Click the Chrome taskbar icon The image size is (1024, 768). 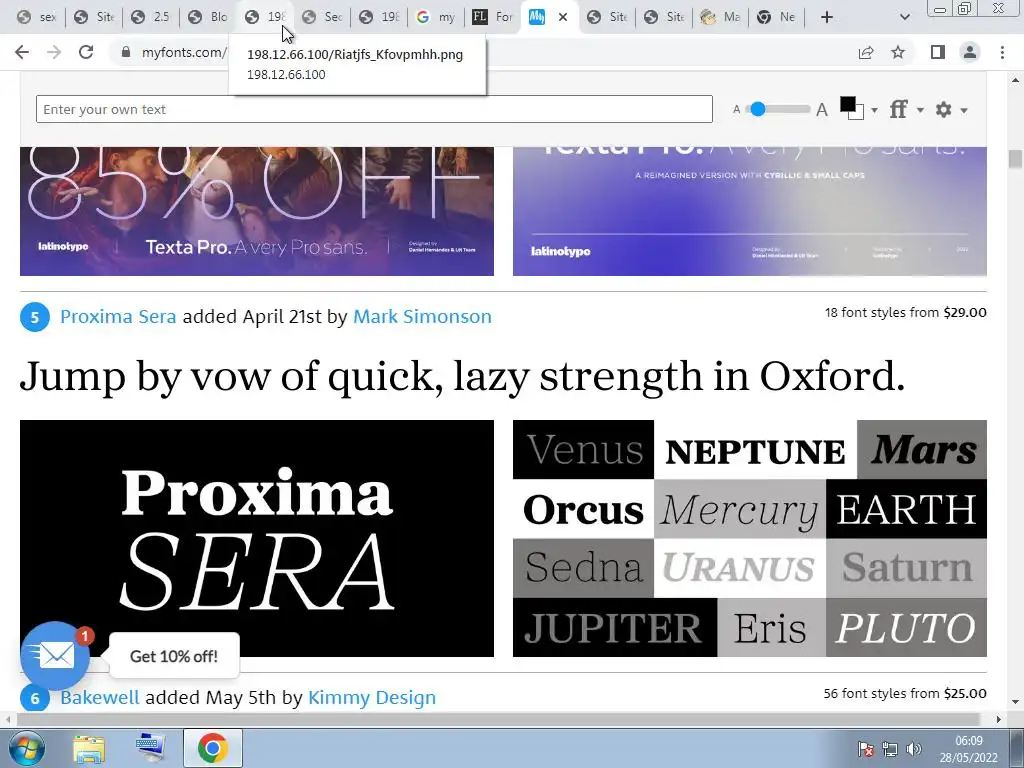(x=212, y=748)
